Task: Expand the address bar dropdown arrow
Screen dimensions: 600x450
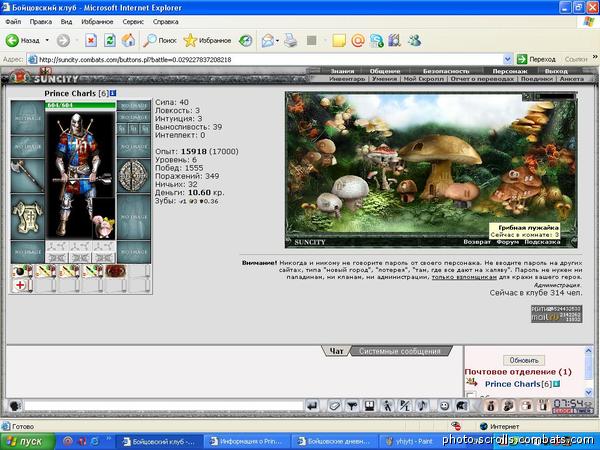Action: 507,59
